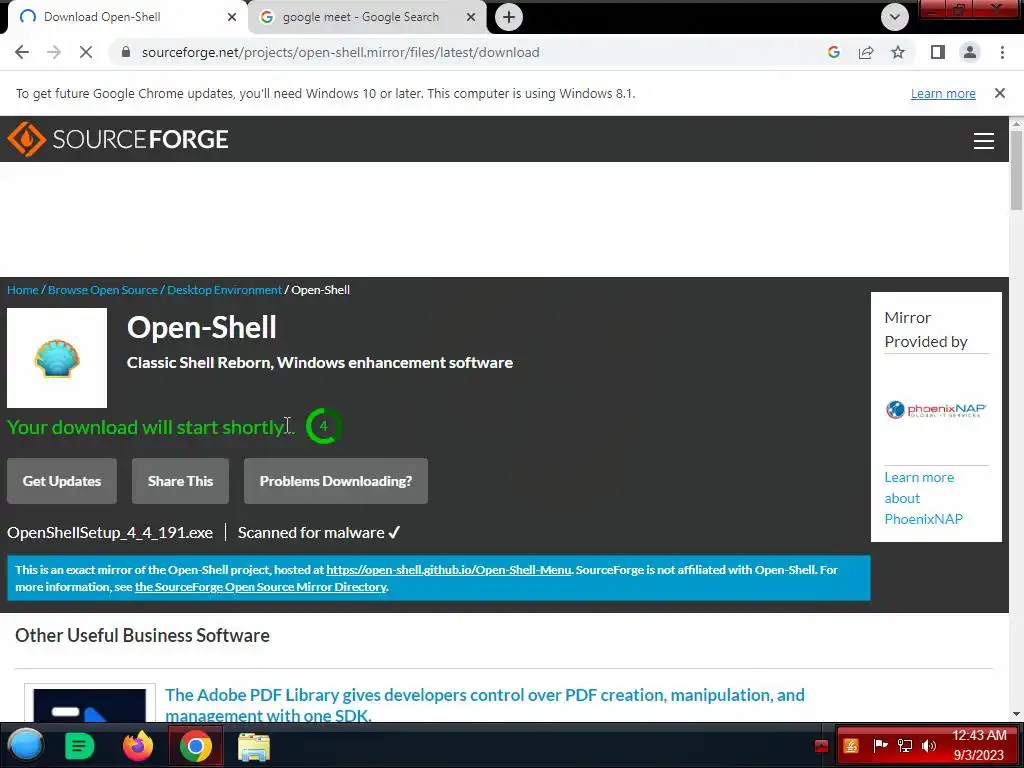Click the Get Updates button
Image resolution: width=1024 pixels, height=768 pixels.
(62, 481)
